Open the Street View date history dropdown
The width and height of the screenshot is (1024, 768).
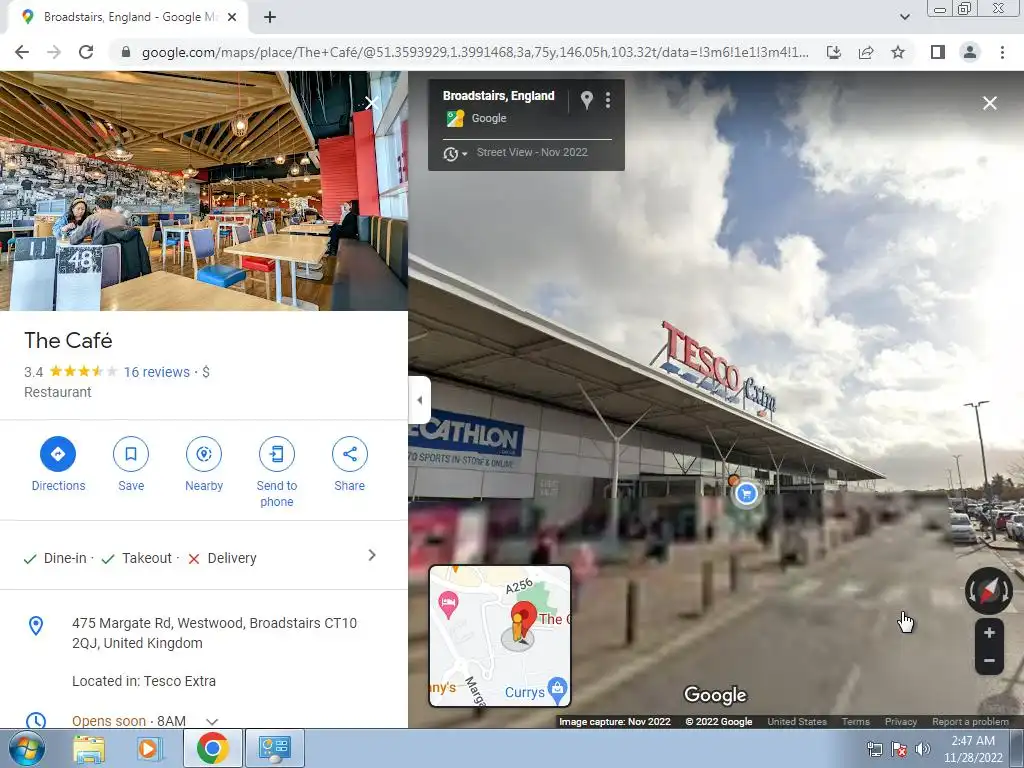[455, 154]
